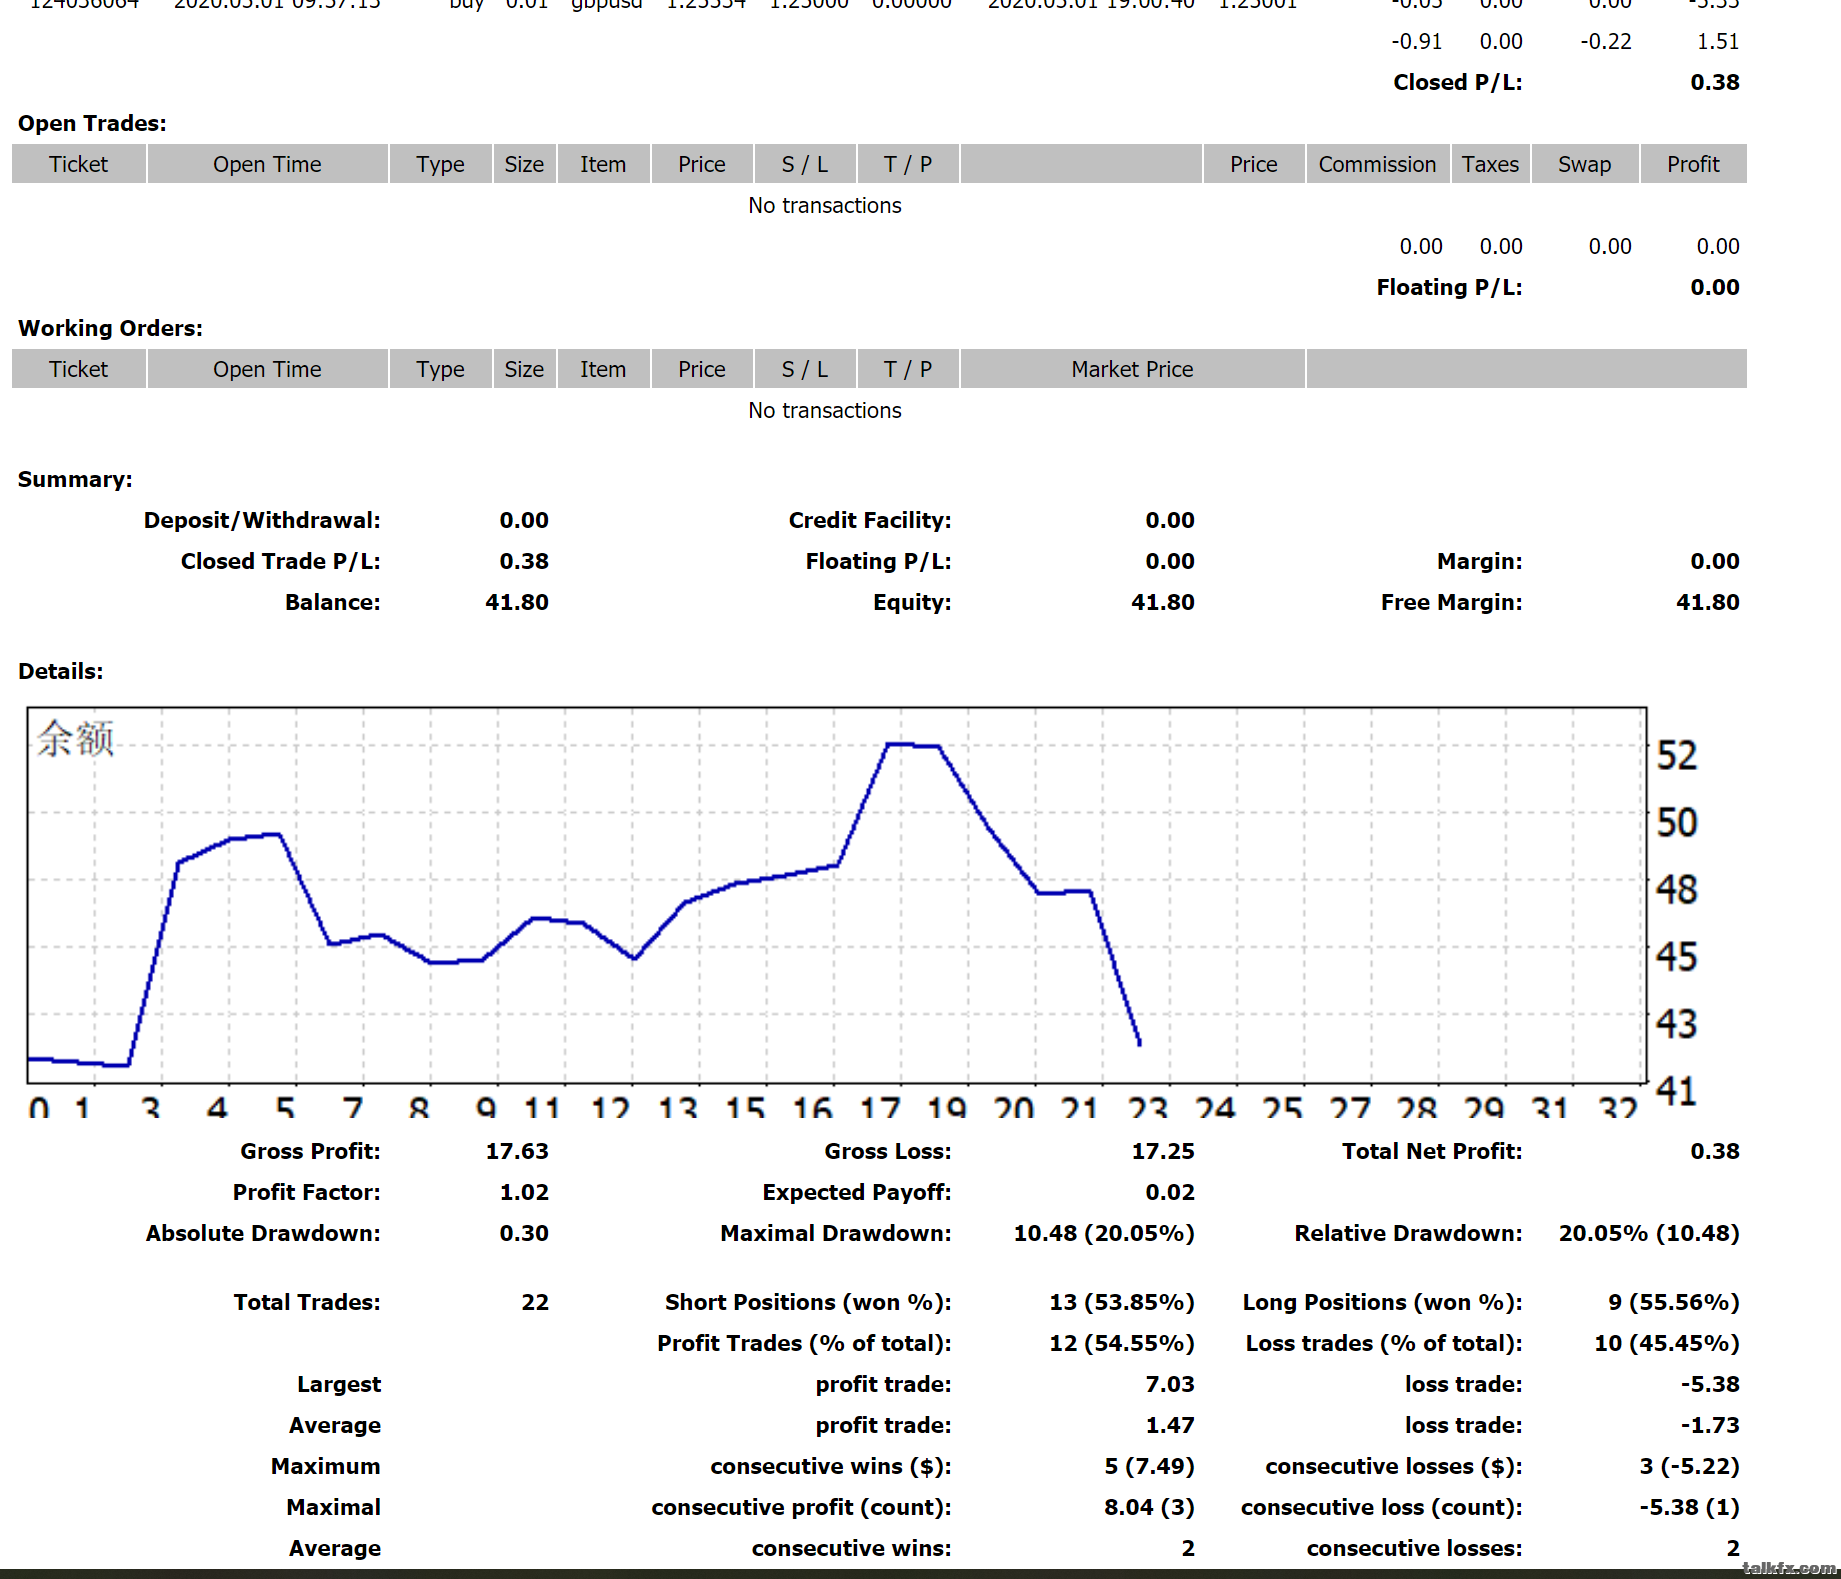Click the chart Y-axis label 45

pyautogui.click(x=1676, y=957)
